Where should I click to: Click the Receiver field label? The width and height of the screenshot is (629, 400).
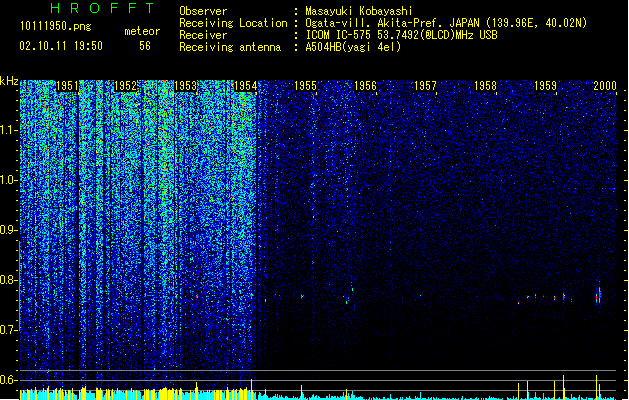(x=203, y=35)
